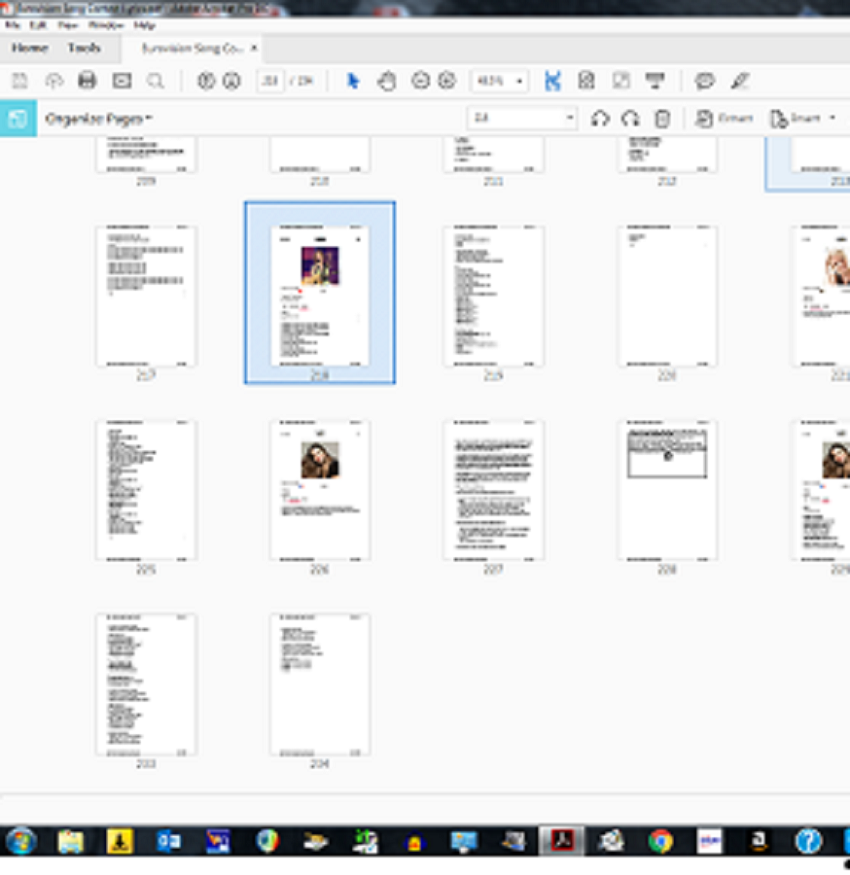
Task: Switch to the Home tab
Action: [30, 48]
